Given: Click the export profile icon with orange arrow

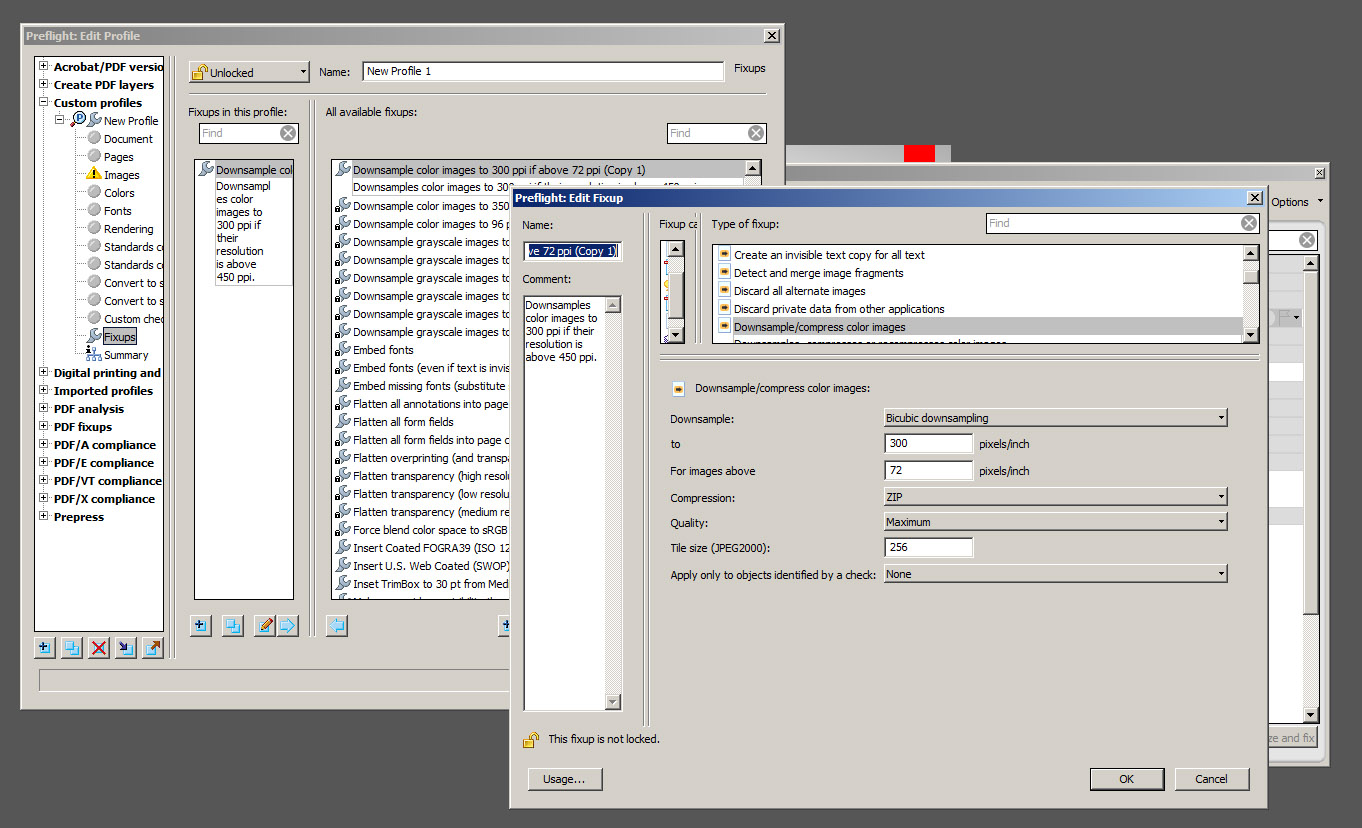Looking at the screenshot, I should 152,648.
